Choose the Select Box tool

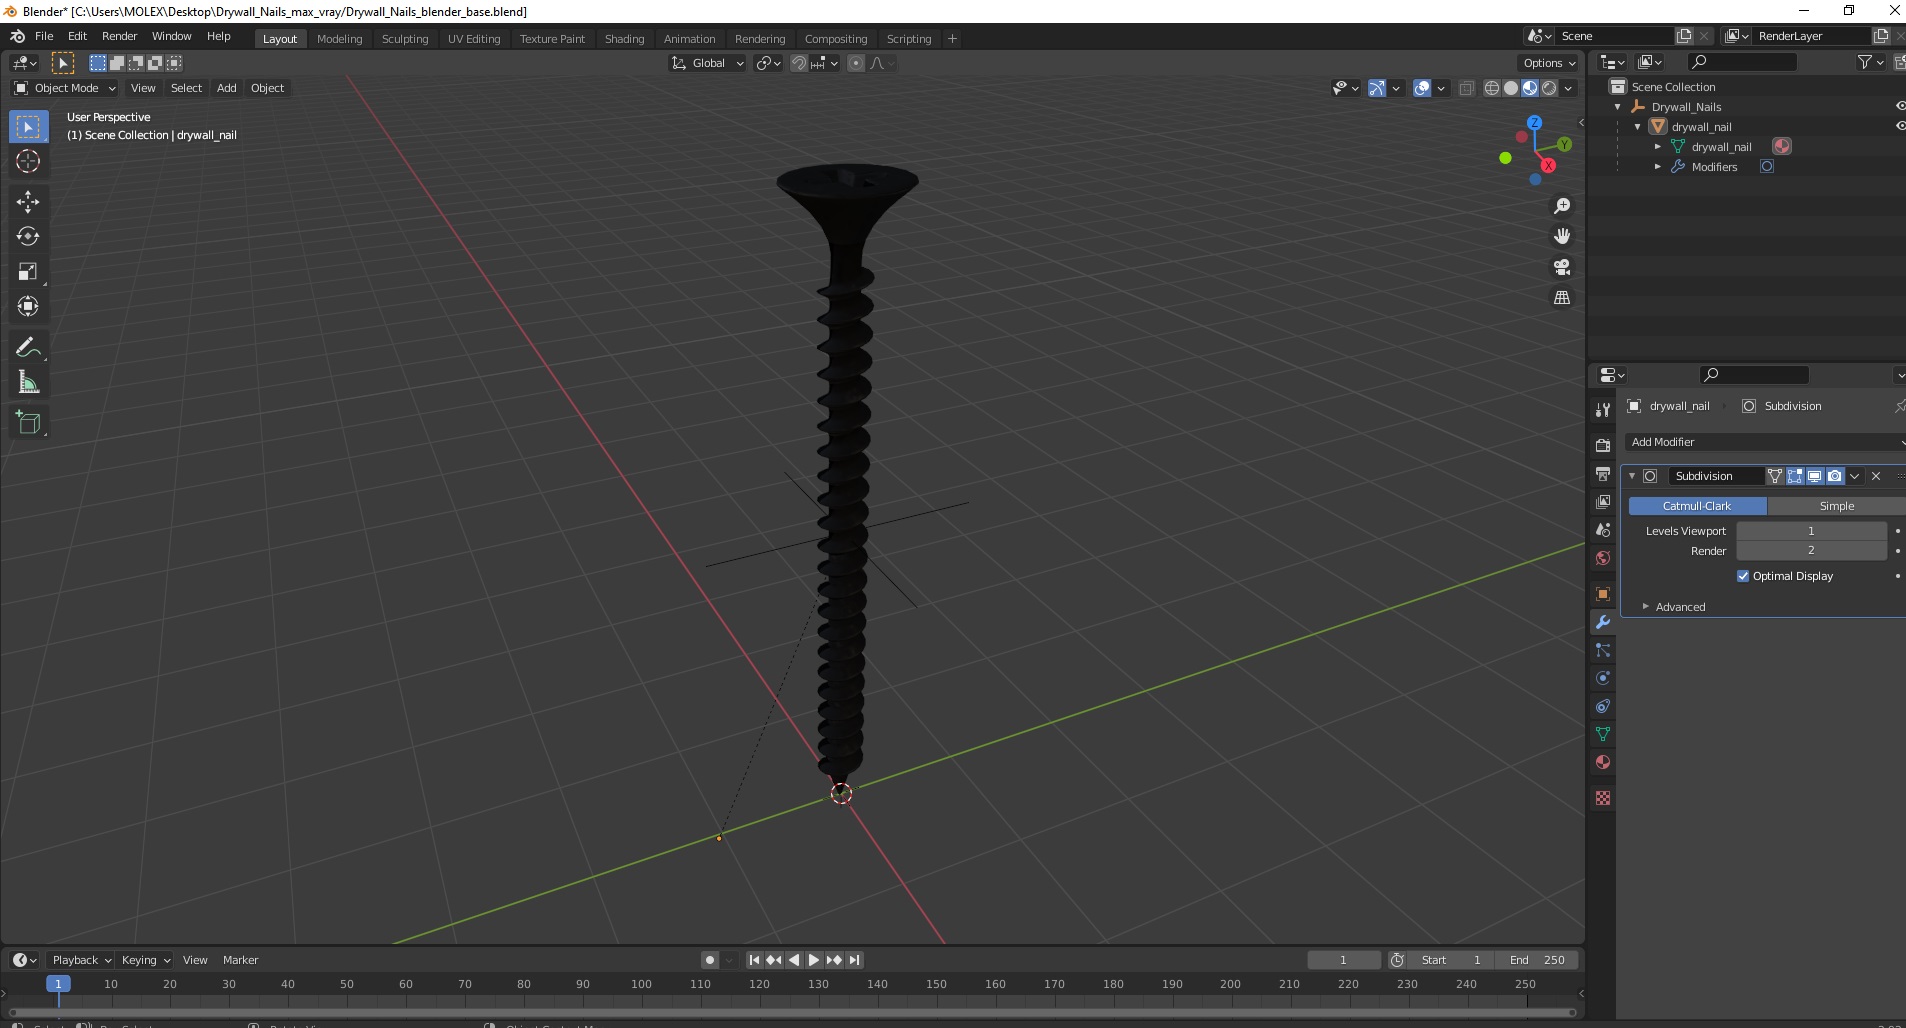28,127
